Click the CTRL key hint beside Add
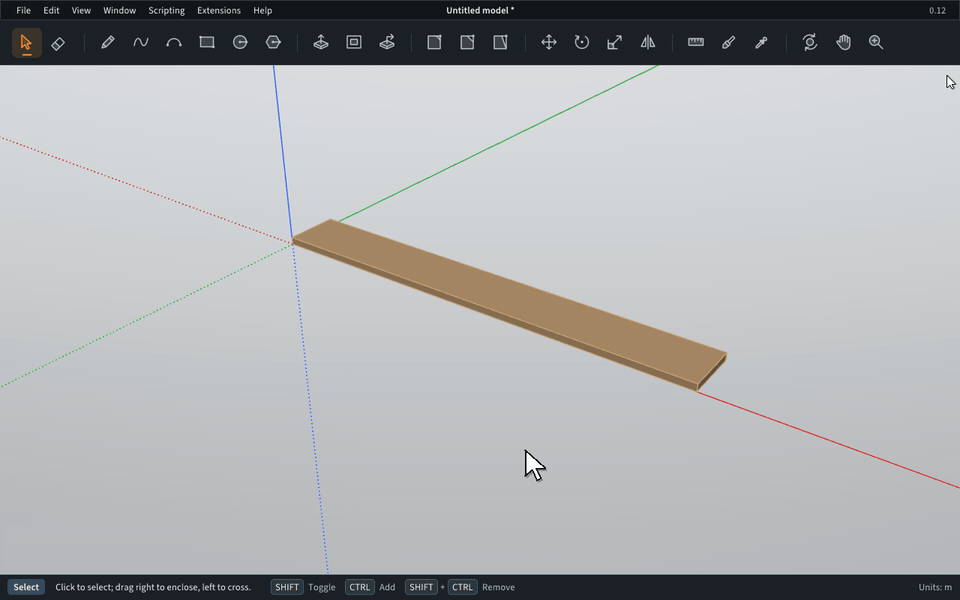Viewport: 960px width, 600px height. 359,587
